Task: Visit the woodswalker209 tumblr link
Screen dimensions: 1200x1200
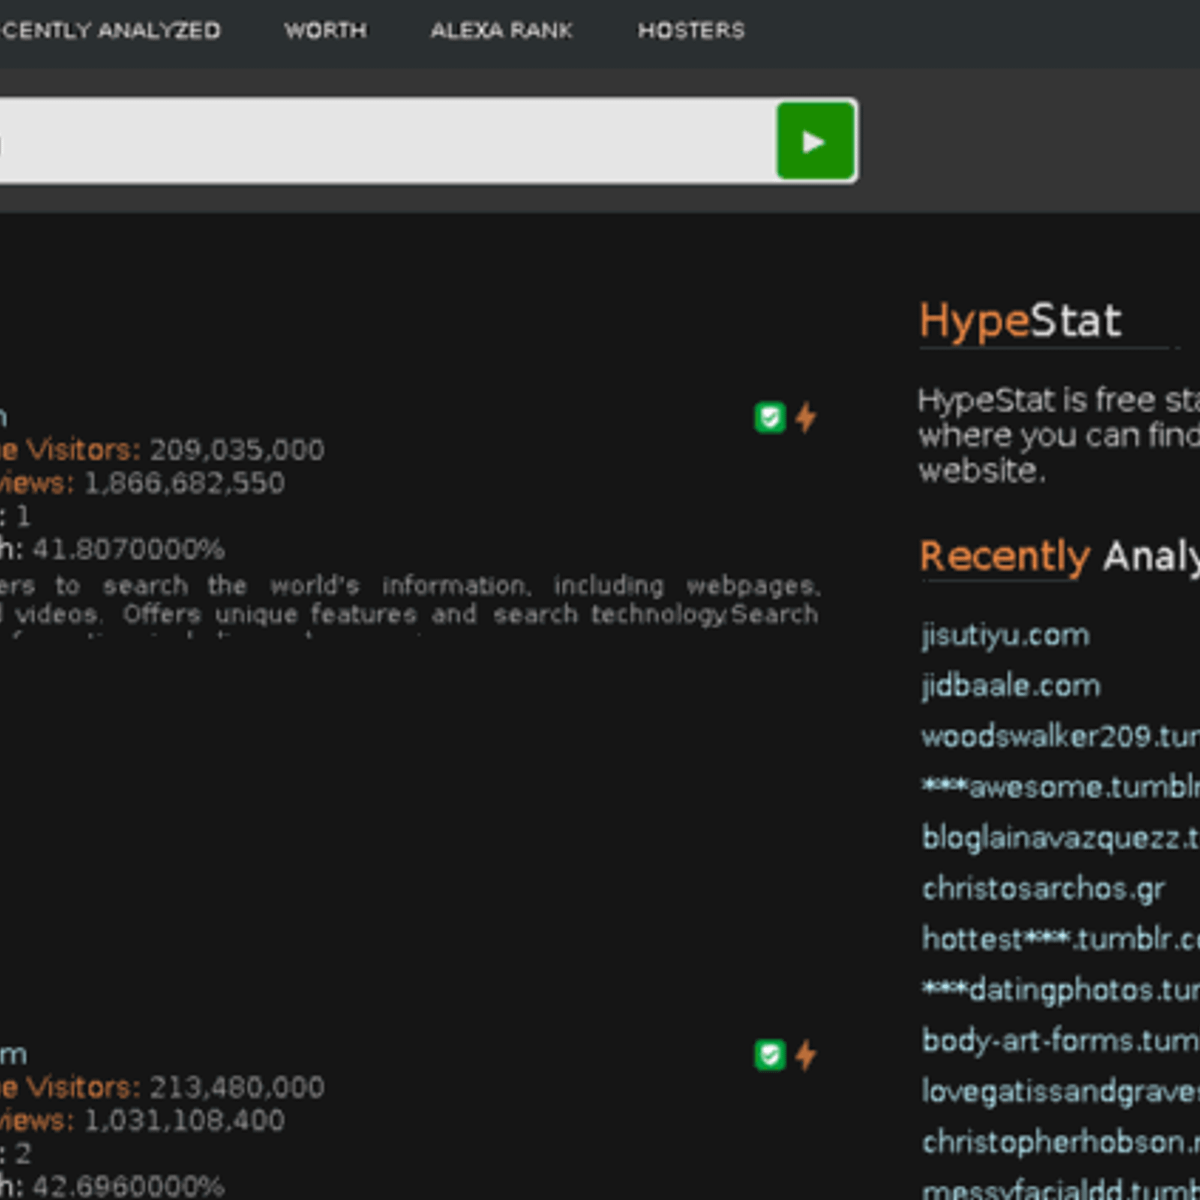Action: [x=1058, y=737]
